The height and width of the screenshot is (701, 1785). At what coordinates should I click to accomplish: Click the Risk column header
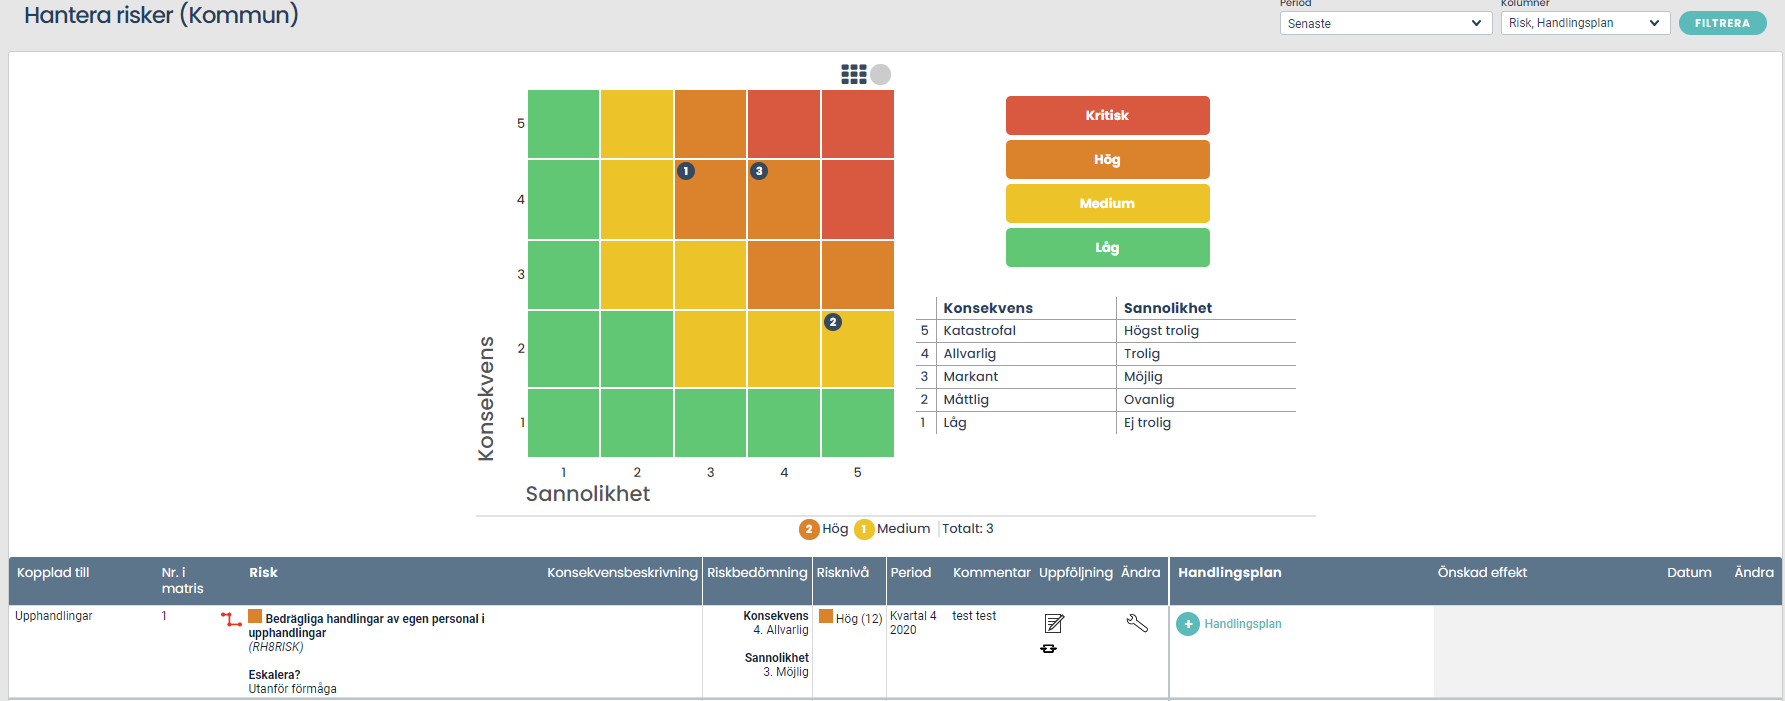coord(263,573)
